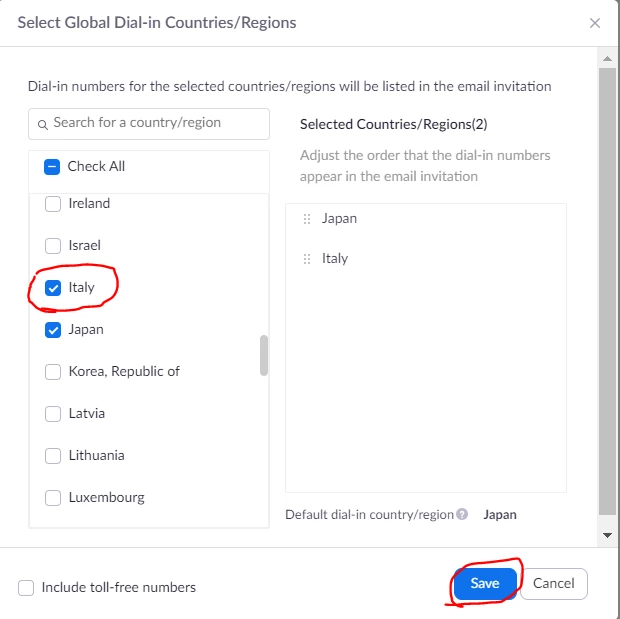This screenshot has height=619, width=620.
Task: Click the search magnifier icon
Action: click(43, 125)
